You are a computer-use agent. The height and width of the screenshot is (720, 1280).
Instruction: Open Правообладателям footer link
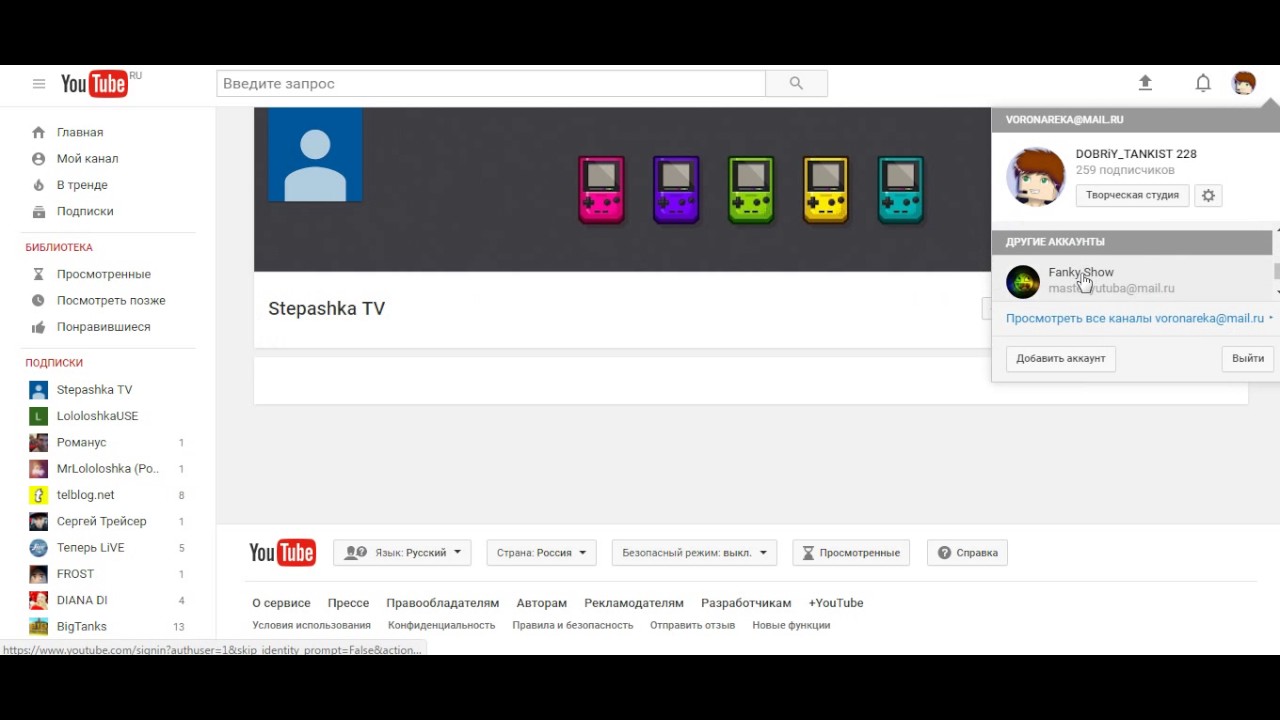(x=442, y=603)
